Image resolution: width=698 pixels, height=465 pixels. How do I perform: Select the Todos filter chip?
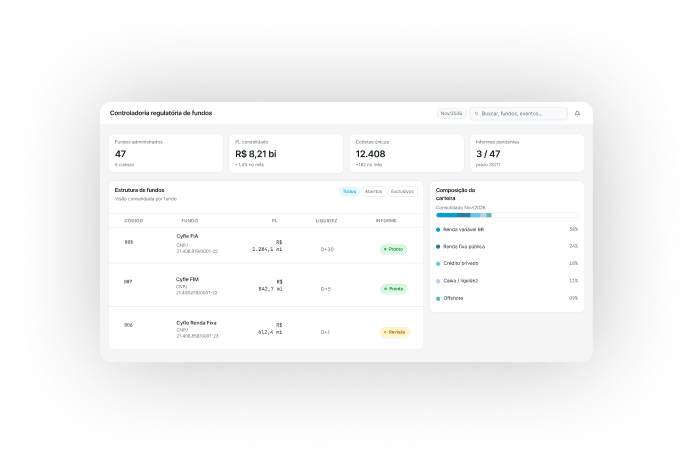point(349,191)
